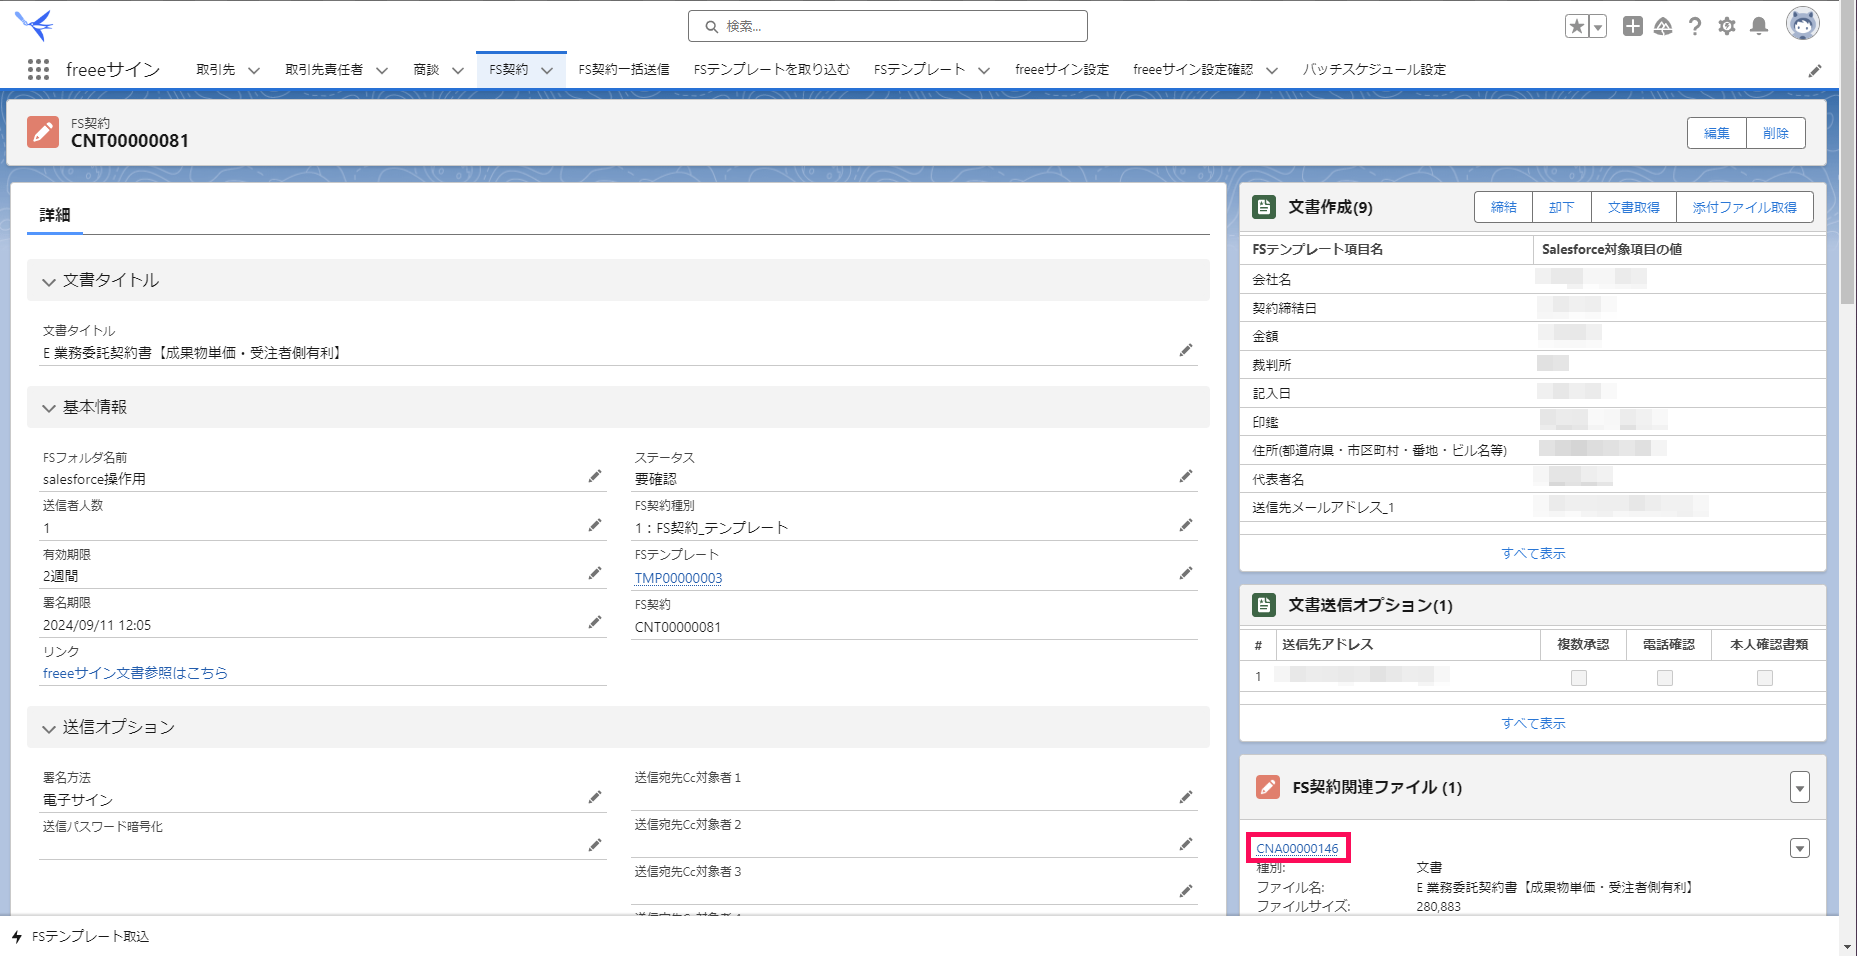Screen dimensions: 1857x956
Task: Edit the 文書タイトル field pencil
Action: [1186, 350]
